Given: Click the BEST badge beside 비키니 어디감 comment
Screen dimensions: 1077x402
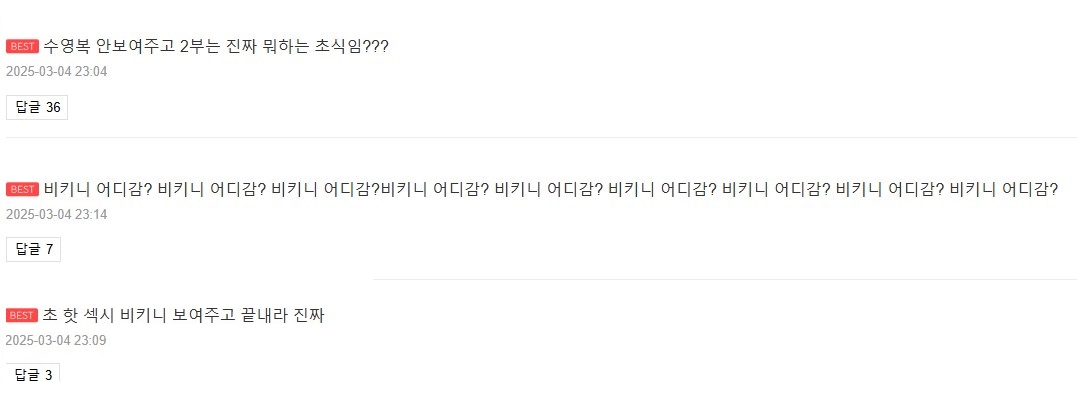Looking at the screenshot, I should [x=22, y=190].
